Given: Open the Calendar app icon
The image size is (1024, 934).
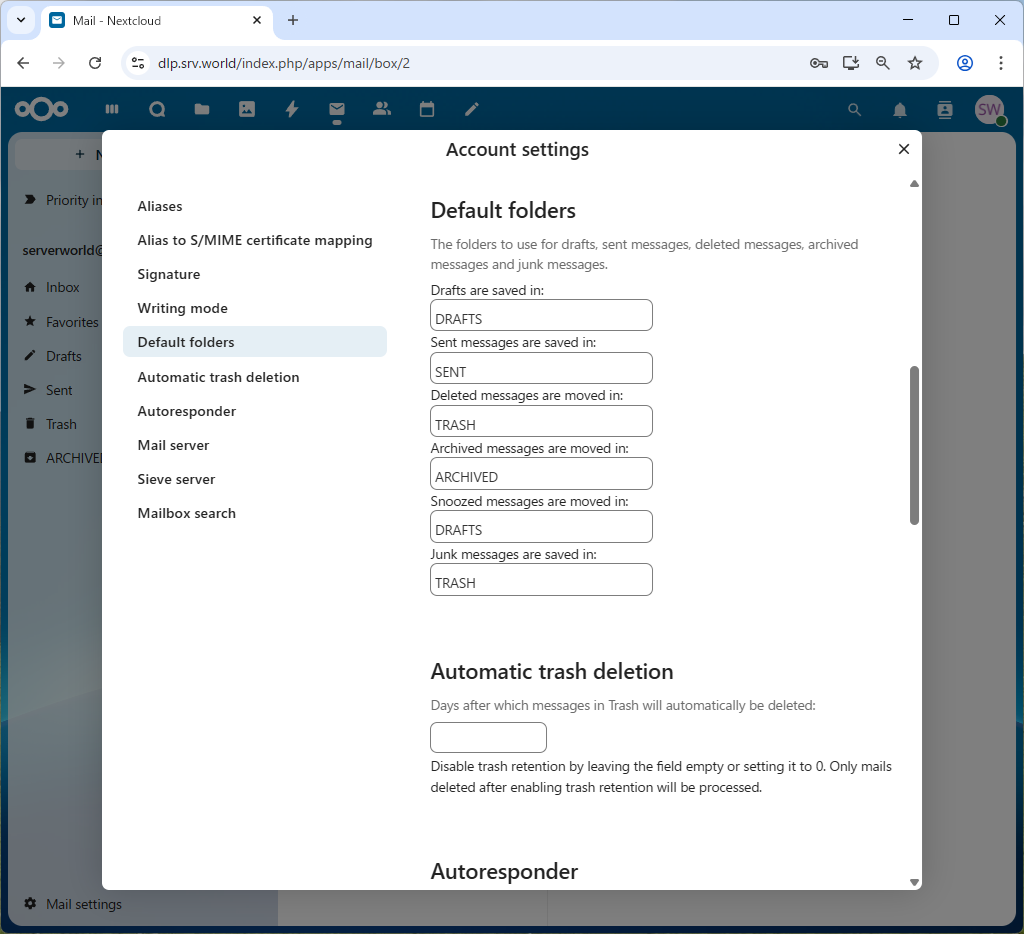Looking at the screenshot, I should [x=426, y=109].
